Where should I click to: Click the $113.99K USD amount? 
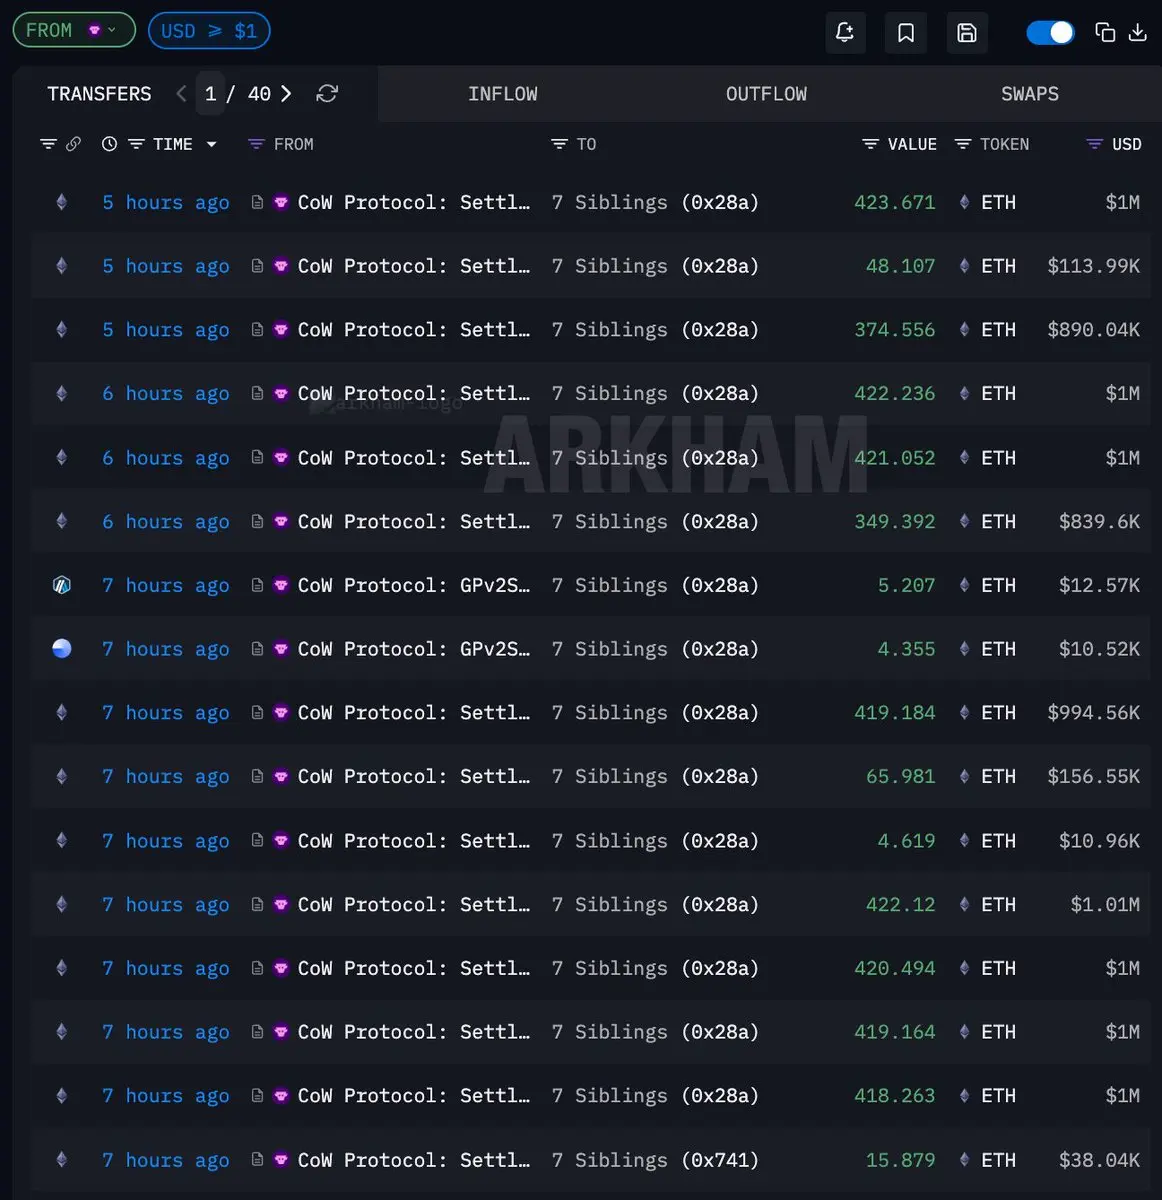click(1093, 266)
